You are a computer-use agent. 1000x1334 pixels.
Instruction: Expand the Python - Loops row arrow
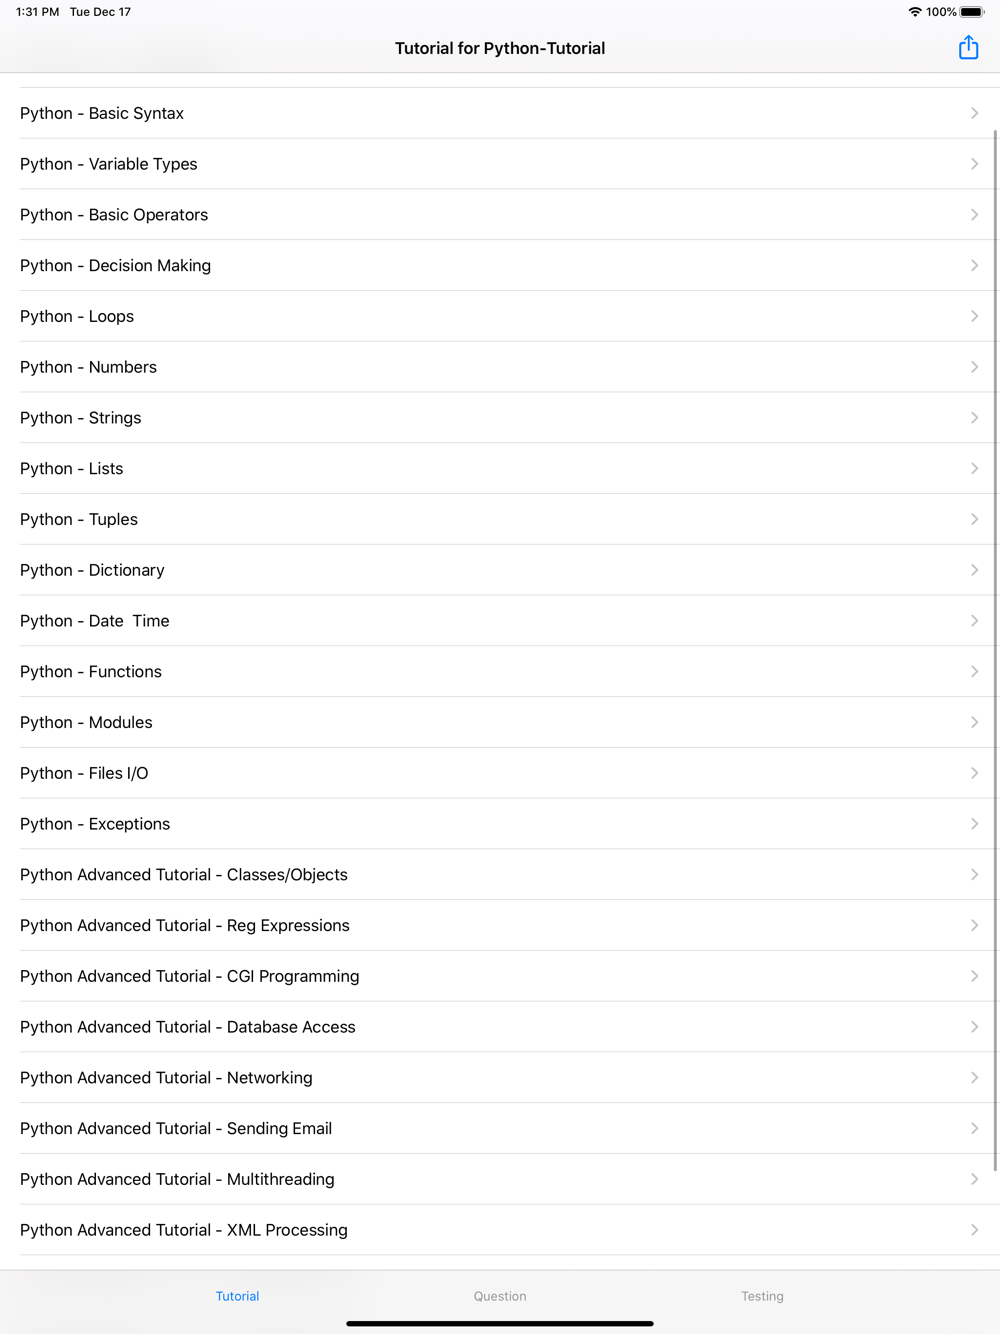pos(974,316)
